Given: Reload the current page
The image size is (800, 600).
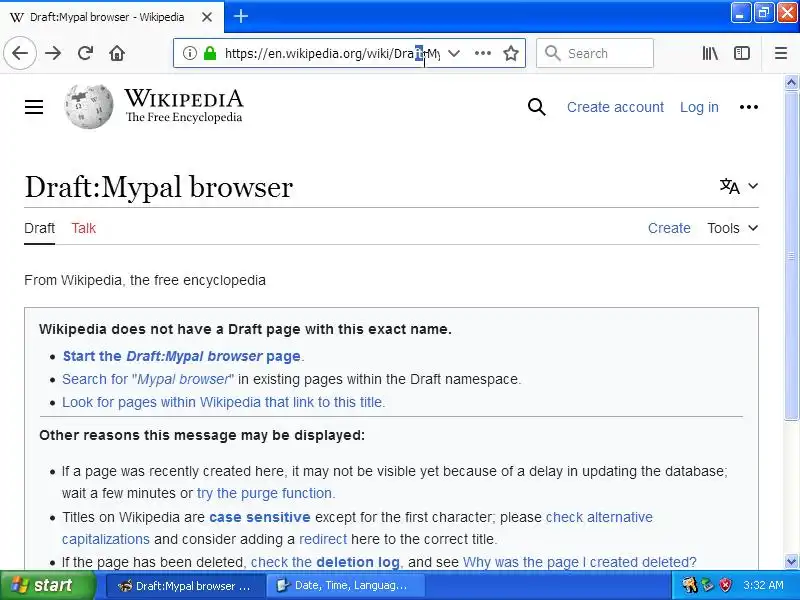Looking at the screenshot, I should [85, 53].
